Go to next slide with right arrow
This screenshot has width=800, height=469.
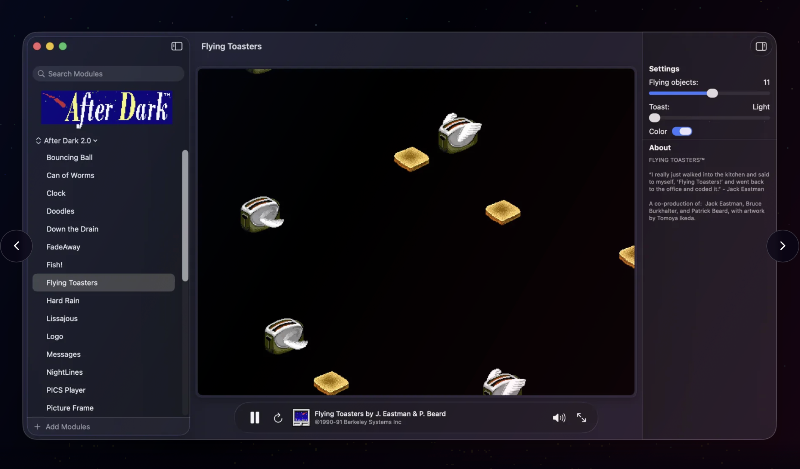[x=783, y=246]
